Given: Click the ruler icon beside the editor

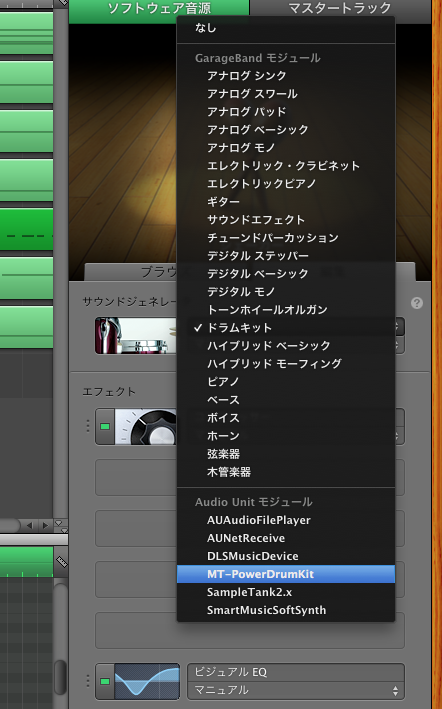Looking at the screenshot, I should click(61, 562).
